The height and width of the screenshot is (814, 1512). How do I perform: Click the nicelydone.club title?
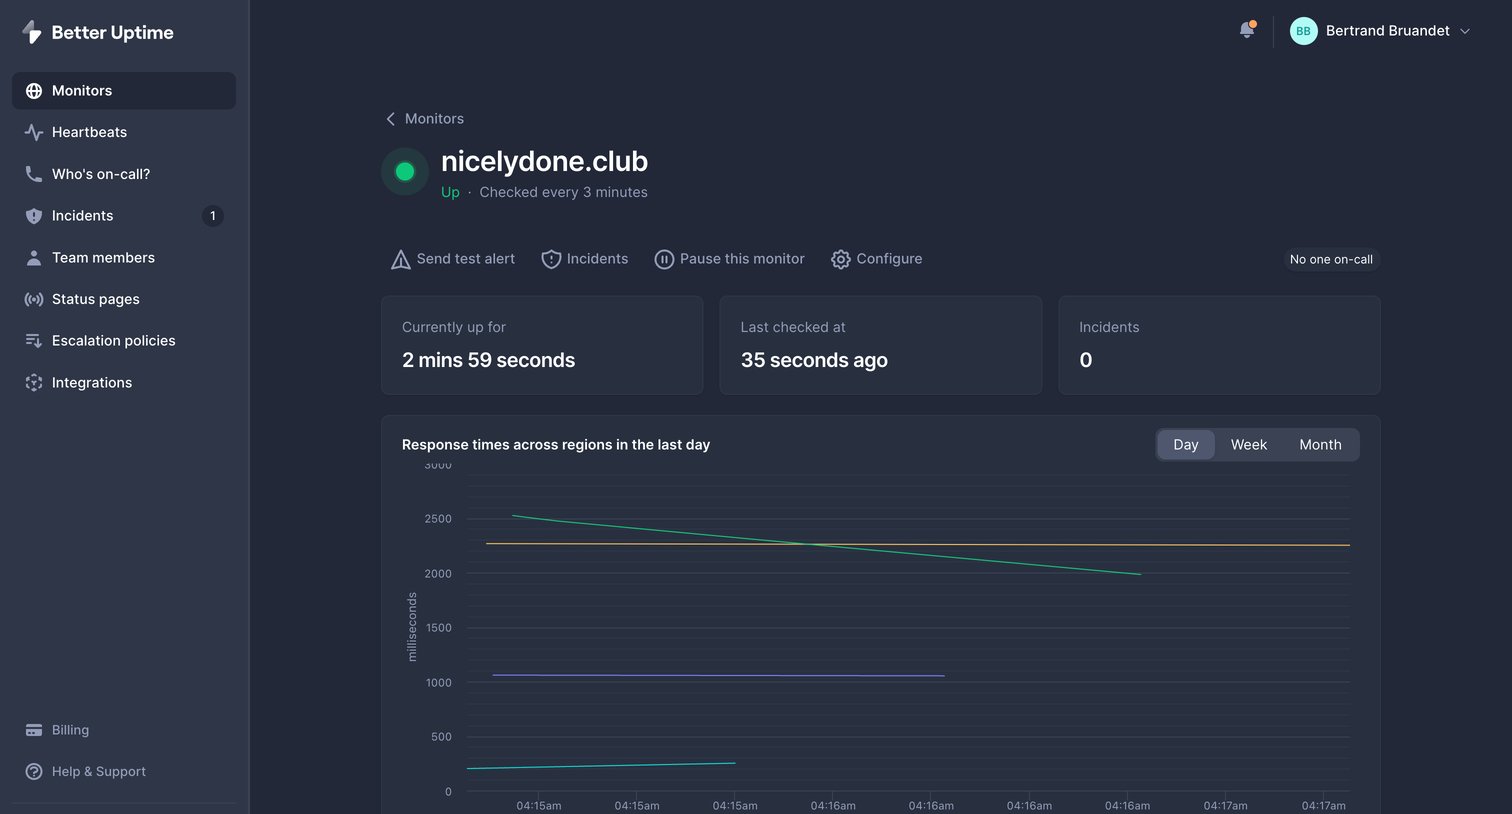[x=544, y=161]
